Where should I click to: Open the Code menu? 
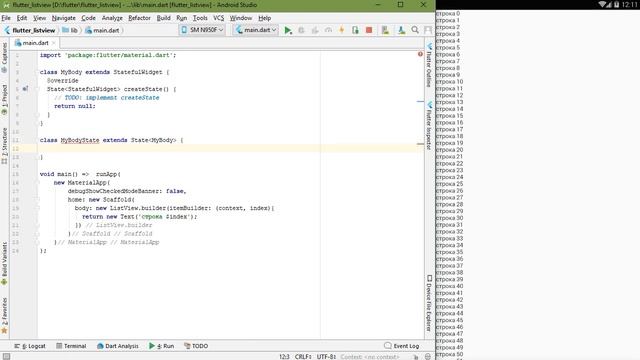tap(88, 18)
